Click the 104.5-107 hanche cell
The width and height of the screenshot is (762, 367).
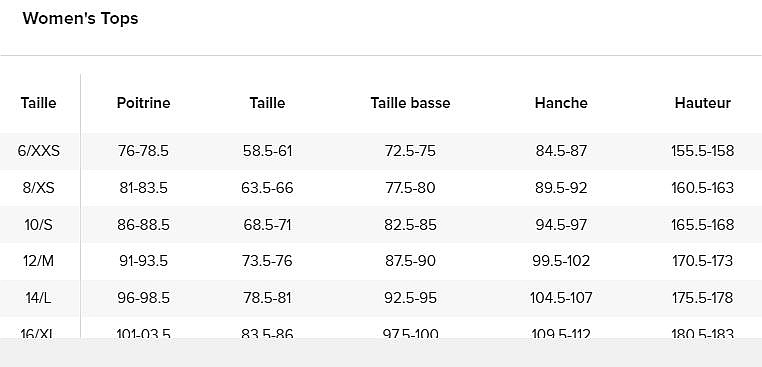[561, 297]
